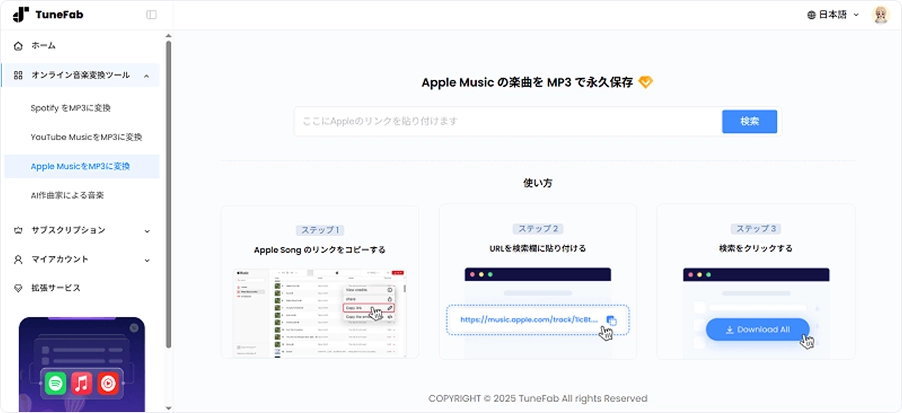Click Spotify icon in promo banner
The image size is (902, 413).
pyautogui.click(x=55, y=383)
